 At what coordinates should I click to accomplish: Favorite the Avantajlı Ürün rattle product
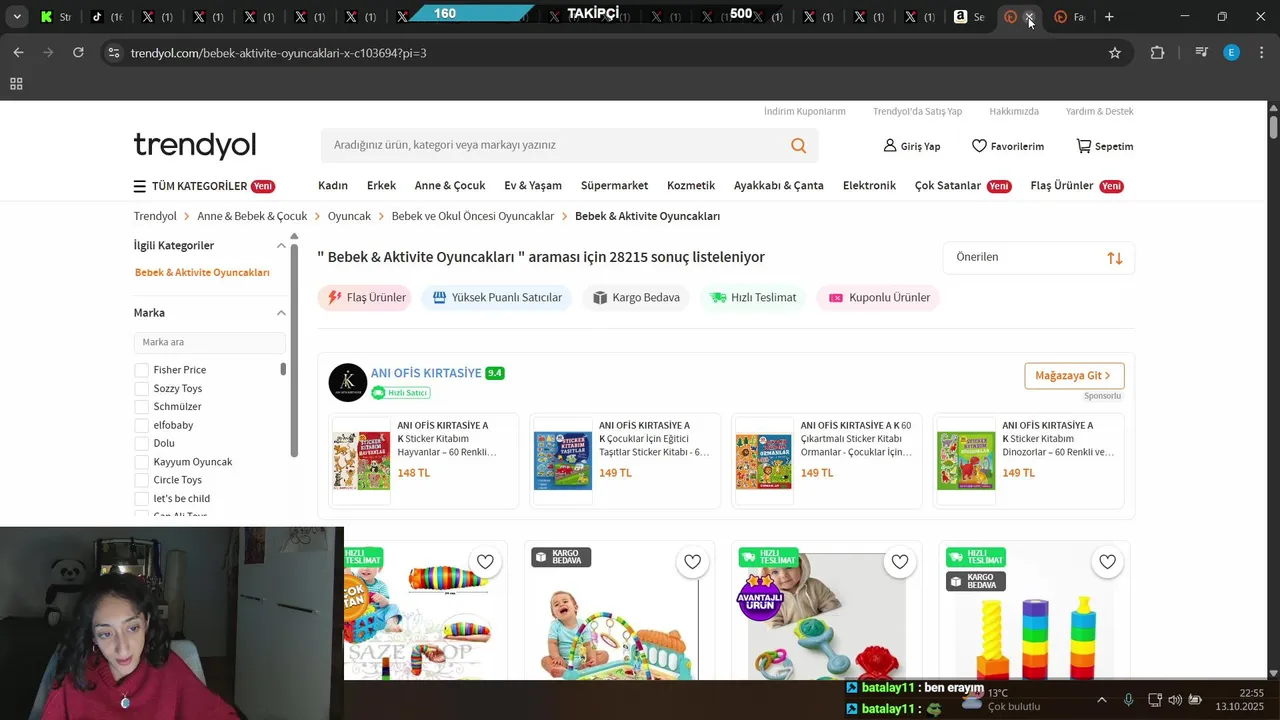(x=900, y=562)
